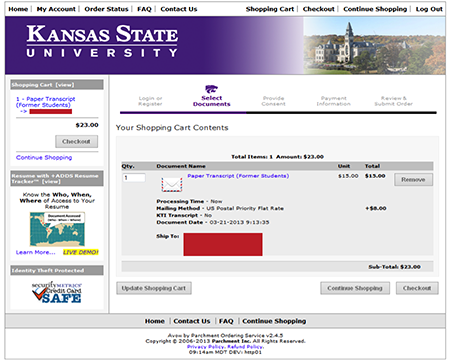Click the envelope icon beside Paper Transcript
This screenshot has height=363, width=450.
click(172, 184)
